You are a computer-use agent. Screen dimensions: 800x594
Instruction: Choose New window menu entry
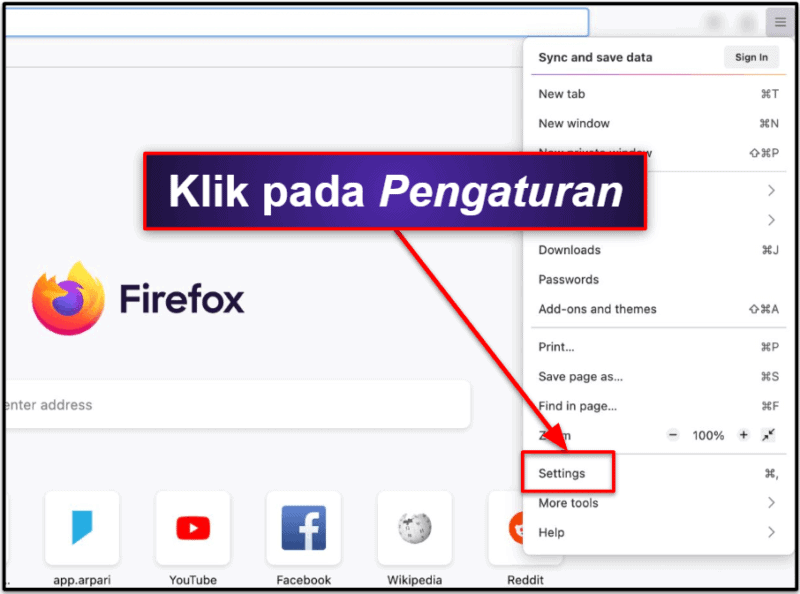click(x=658, y=123)
